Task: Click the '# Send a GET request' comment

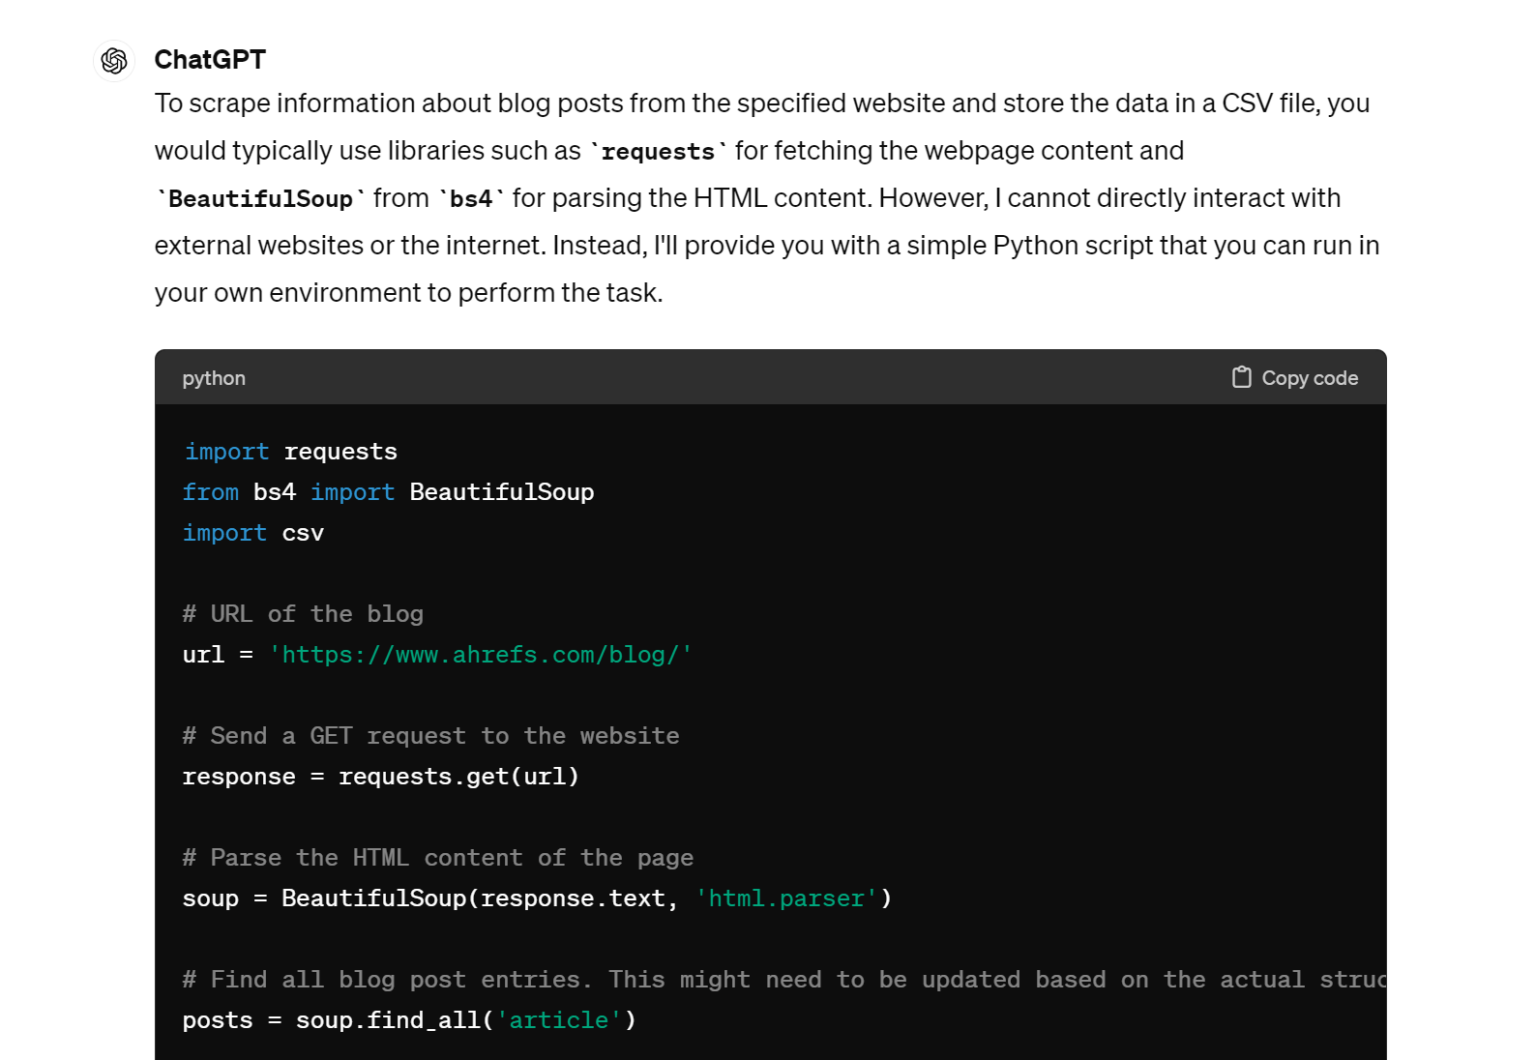Action: [430, 736]
